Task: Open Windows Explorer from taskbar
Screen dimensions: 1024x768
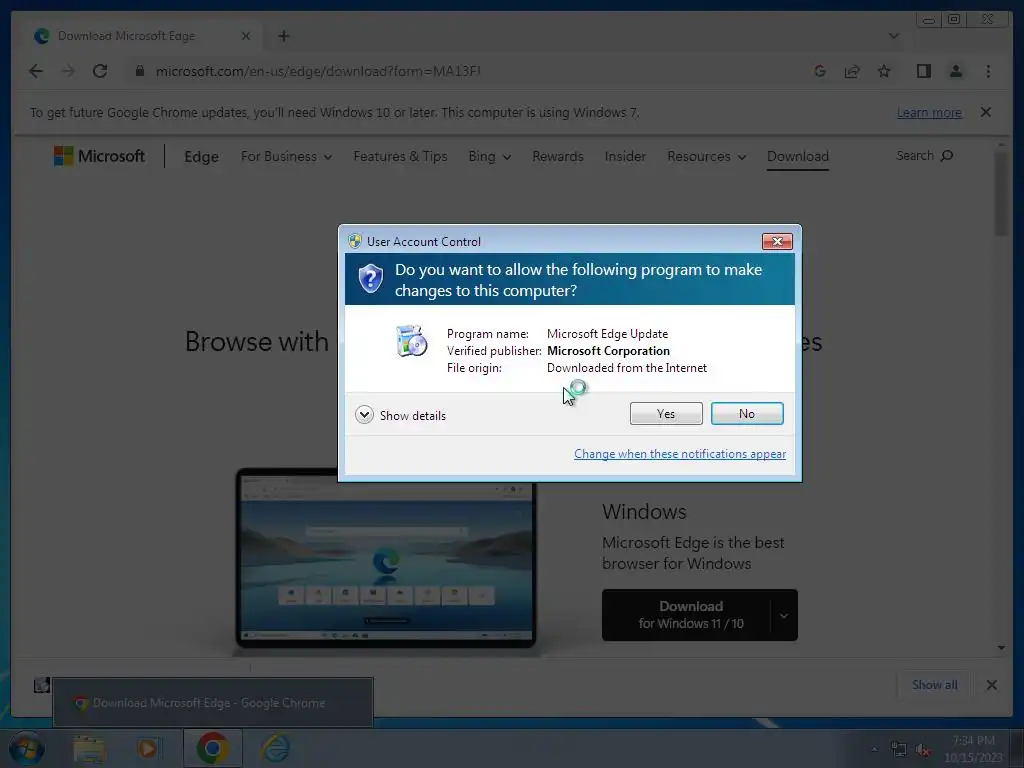Action: tap(89, 749)
